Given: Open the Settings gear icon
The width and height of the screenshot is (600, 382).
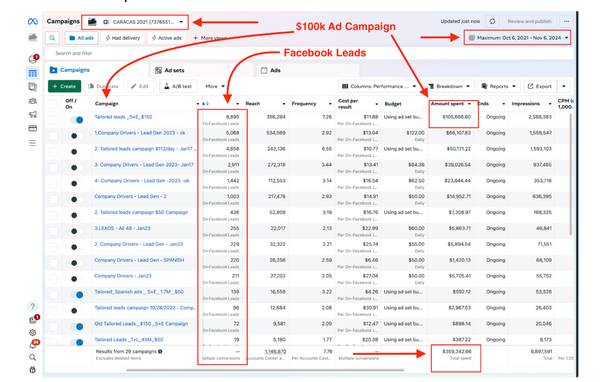Looking at the screenshot, I should click(x=33, y=332).
